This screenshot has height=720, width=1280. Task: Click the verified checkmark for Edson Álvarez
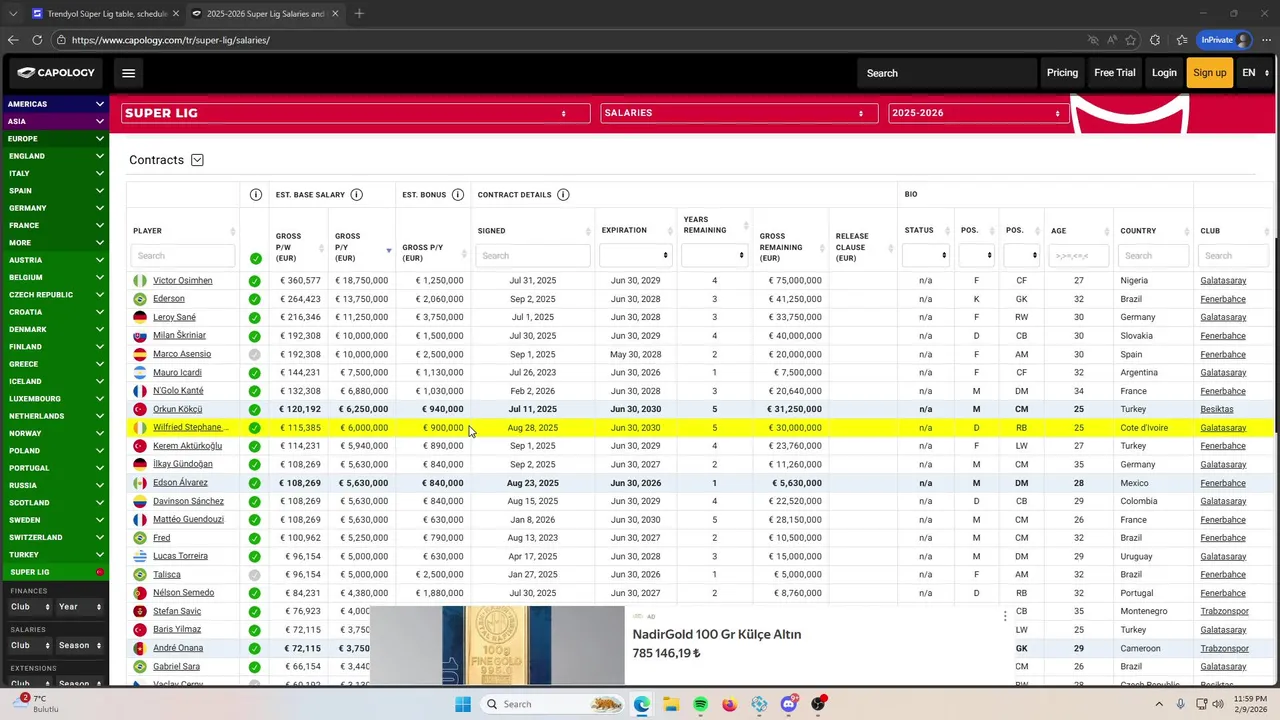tap(254, 483)
